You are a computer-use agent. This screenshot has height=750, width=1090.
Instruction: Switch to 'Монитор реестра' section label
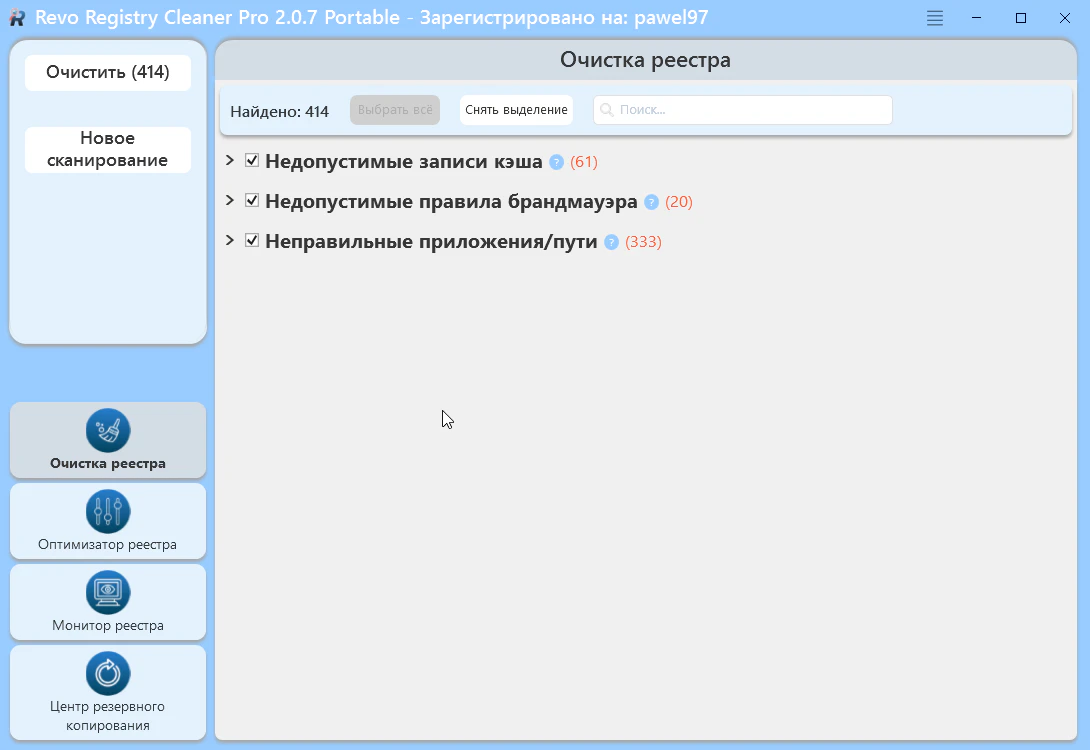point(108,626)
